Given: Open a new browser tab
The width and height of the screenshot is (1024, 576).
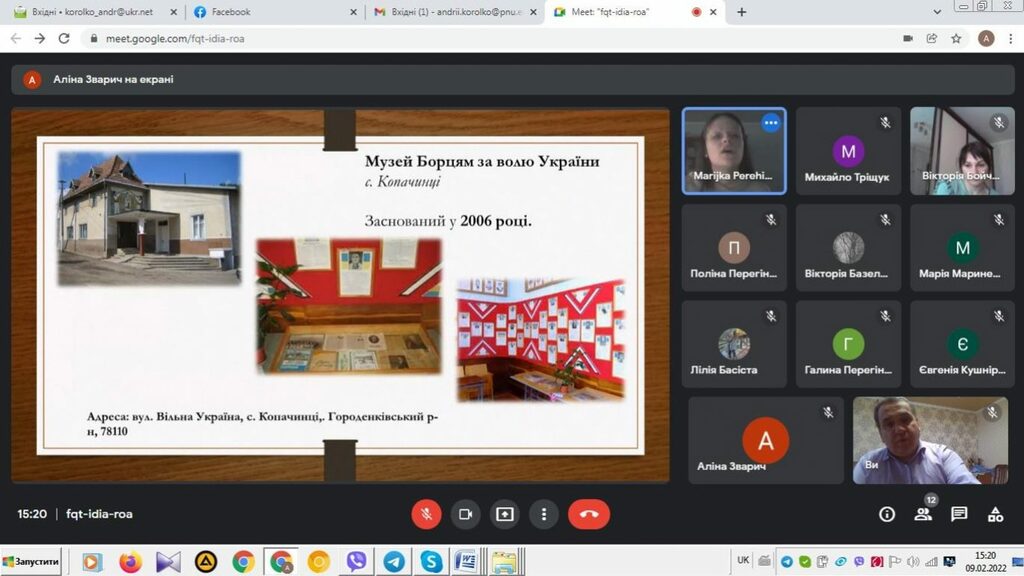Looking at the screenshot, I should coord(742,12).
